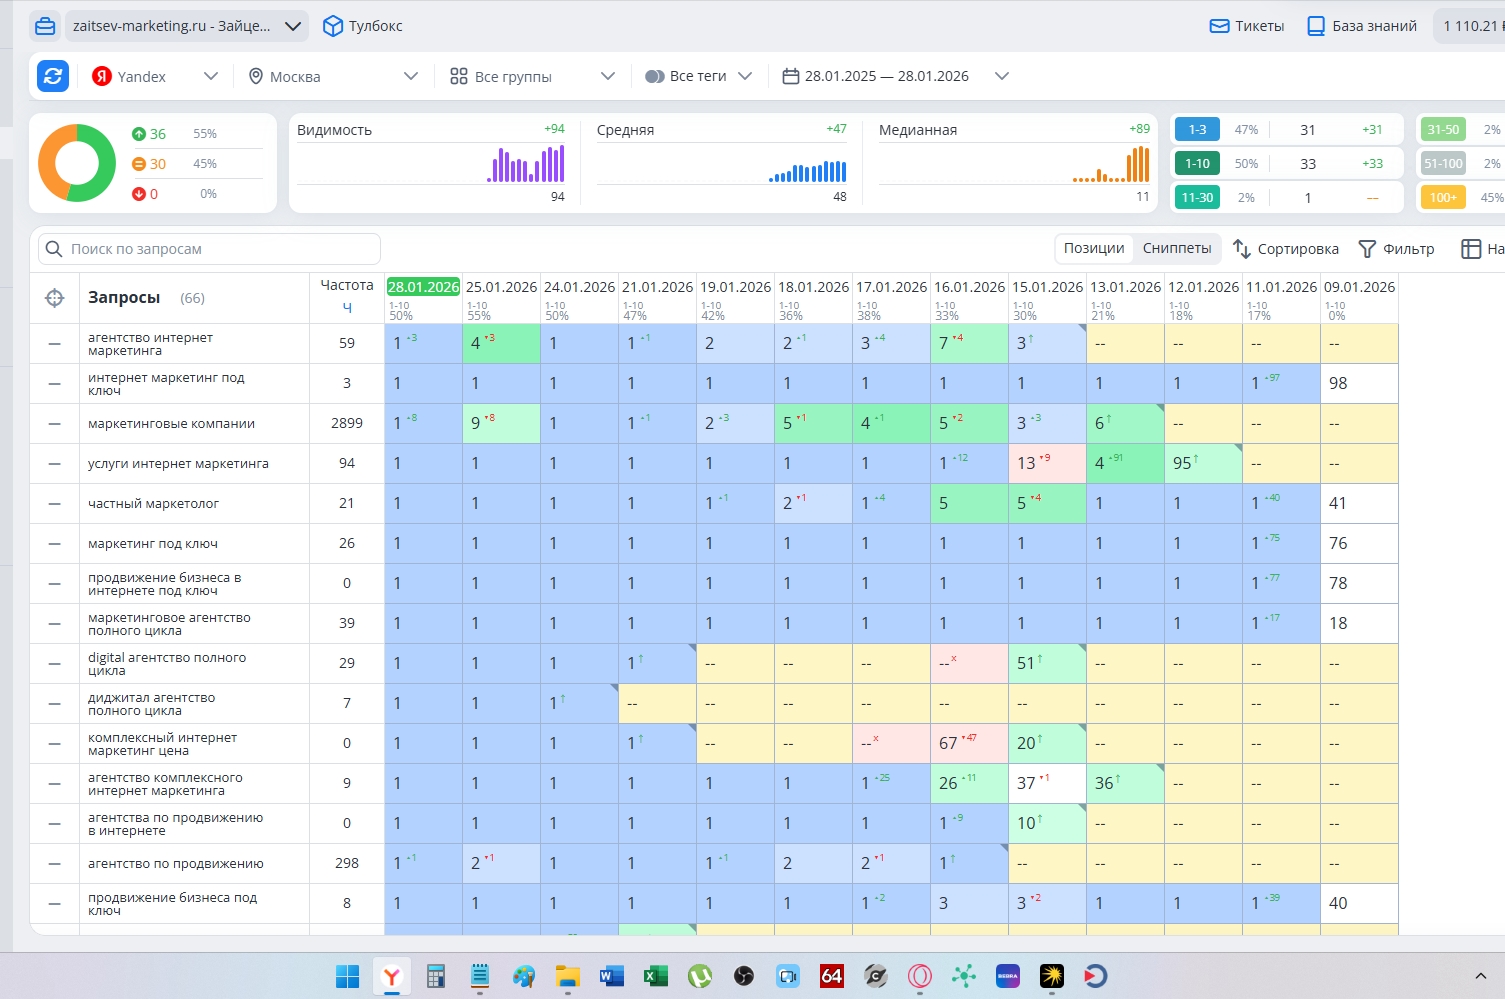Click the briefcase project icon
This screenshot has height=999, width=1505.
click(x=45, y=26)
